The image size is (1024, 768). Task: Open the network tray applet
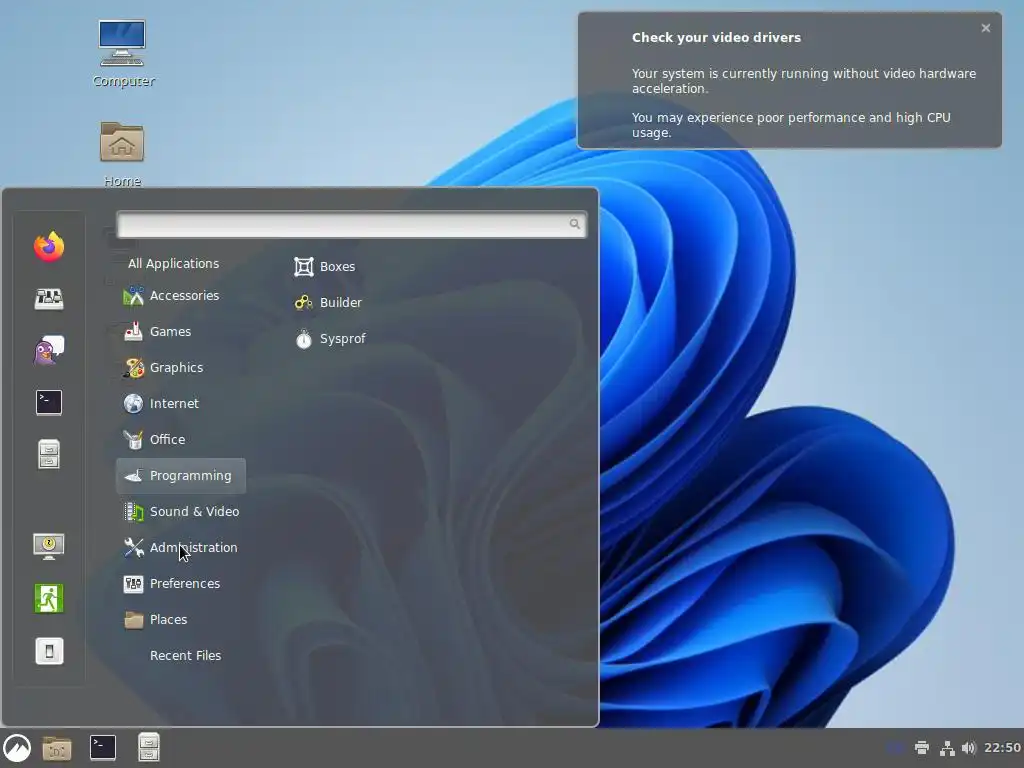(946, 748)
